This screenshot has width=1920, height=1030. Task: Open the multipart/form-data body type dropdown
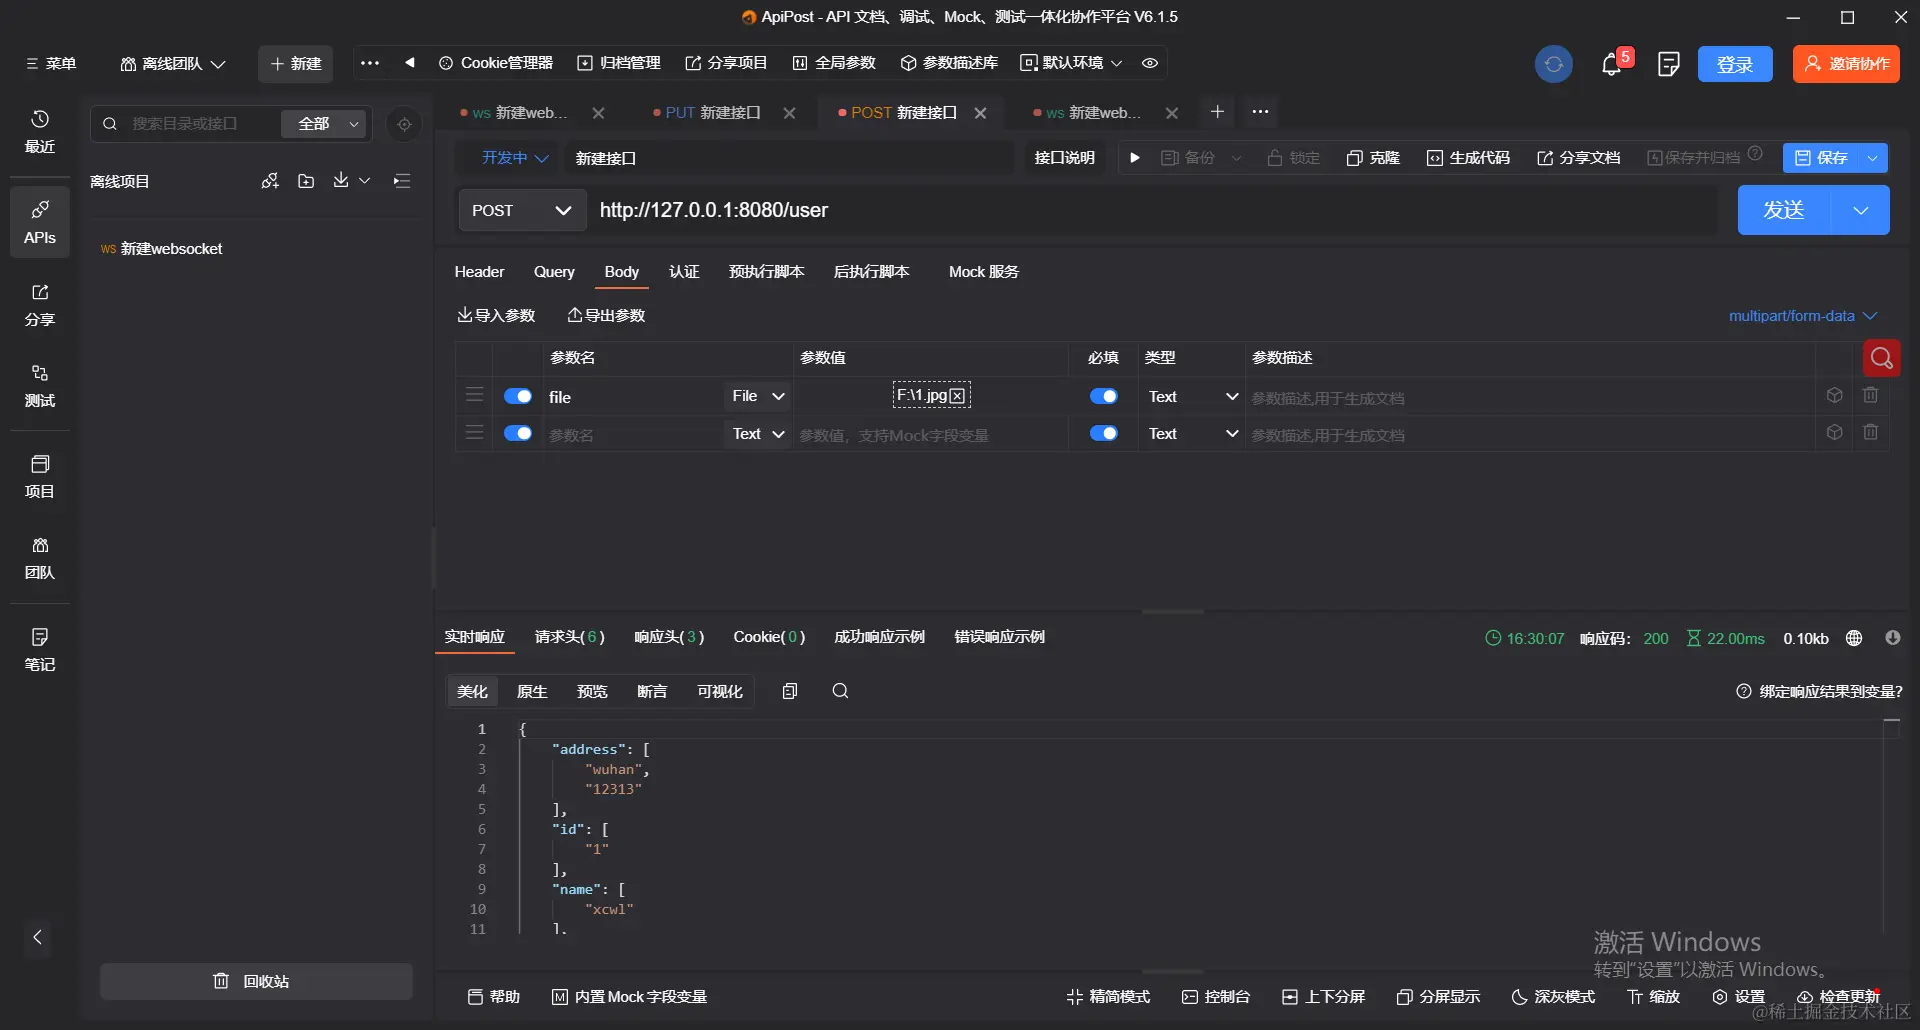(x=1803, y=316)
